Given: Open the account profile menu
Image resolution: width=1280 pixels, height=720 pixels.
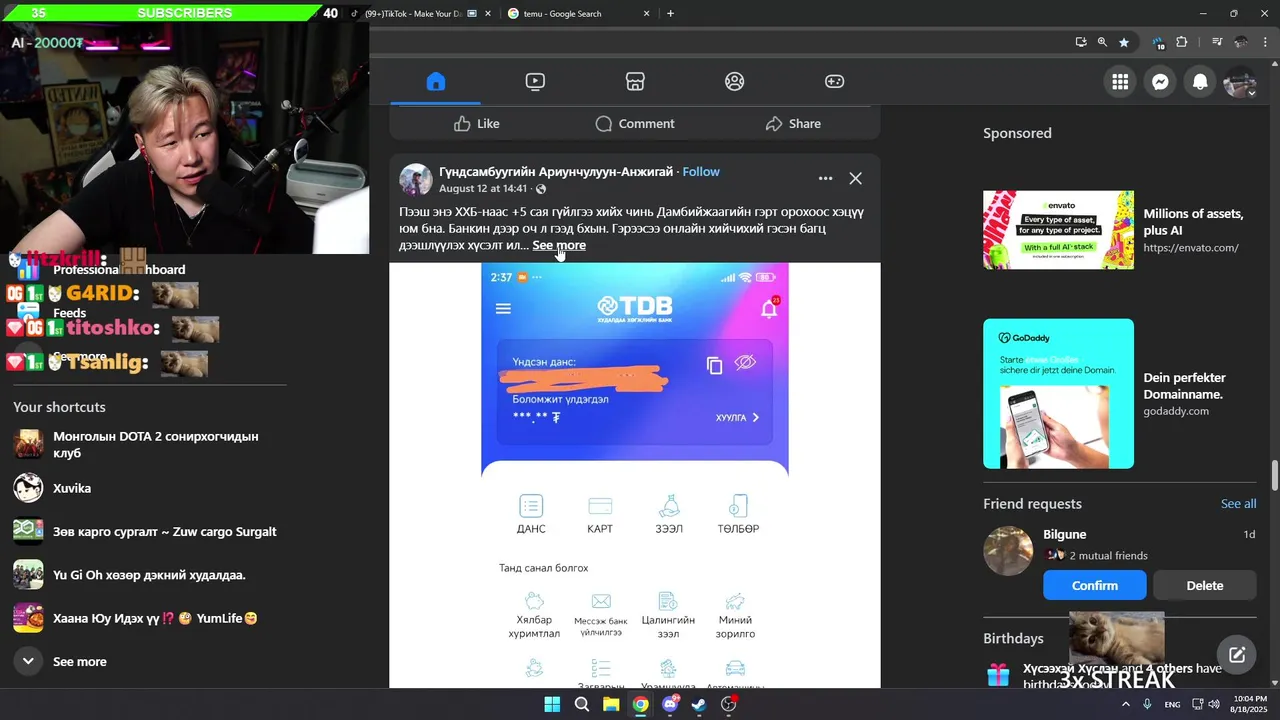Looking at the screenshot, I should [1240, 82].
